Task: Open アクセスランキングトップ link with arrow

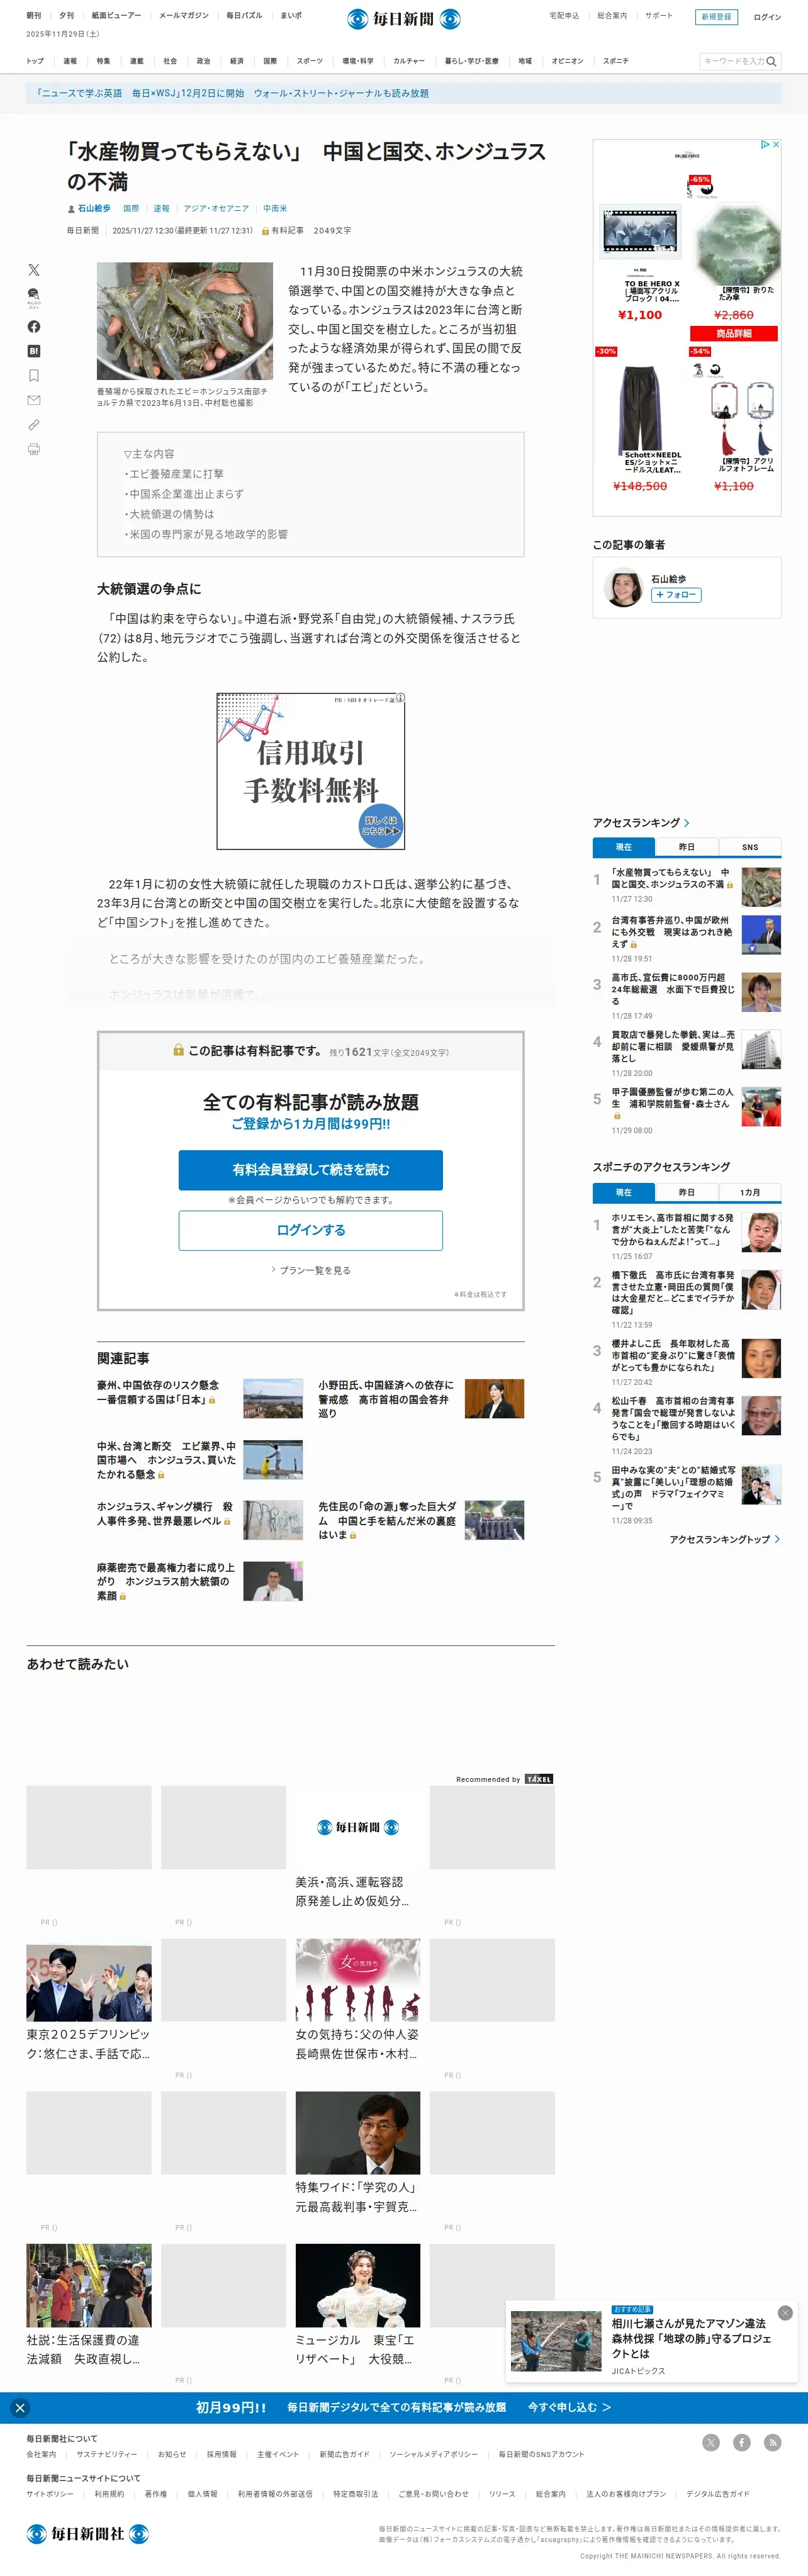Action: 725,1539
